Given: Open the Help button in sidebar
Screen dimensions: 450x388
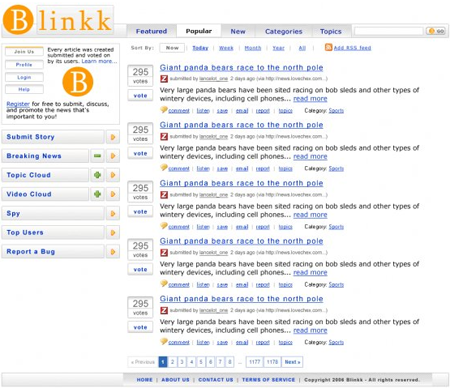Looking at the screenshot, I should point(24,89).
